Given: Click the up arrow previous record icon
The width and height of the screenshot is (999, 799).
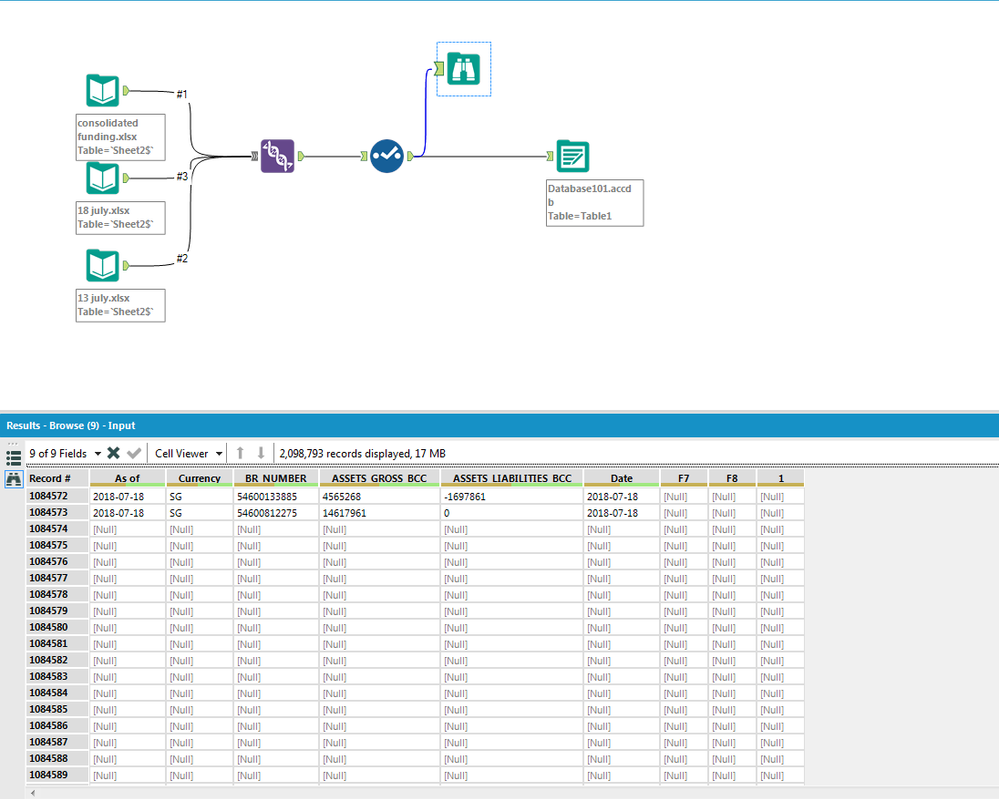Looking at the screenshot, I should point(240,453).
